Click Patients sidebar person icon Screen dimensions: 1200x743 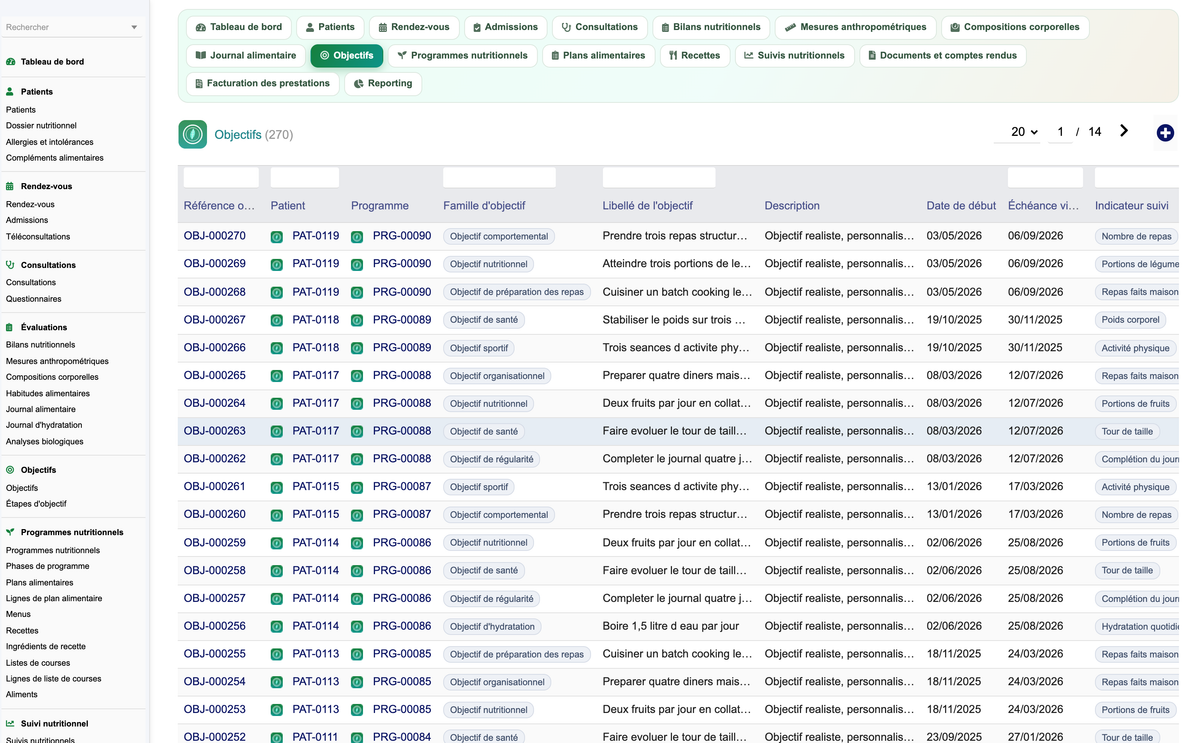click(10, 92)
